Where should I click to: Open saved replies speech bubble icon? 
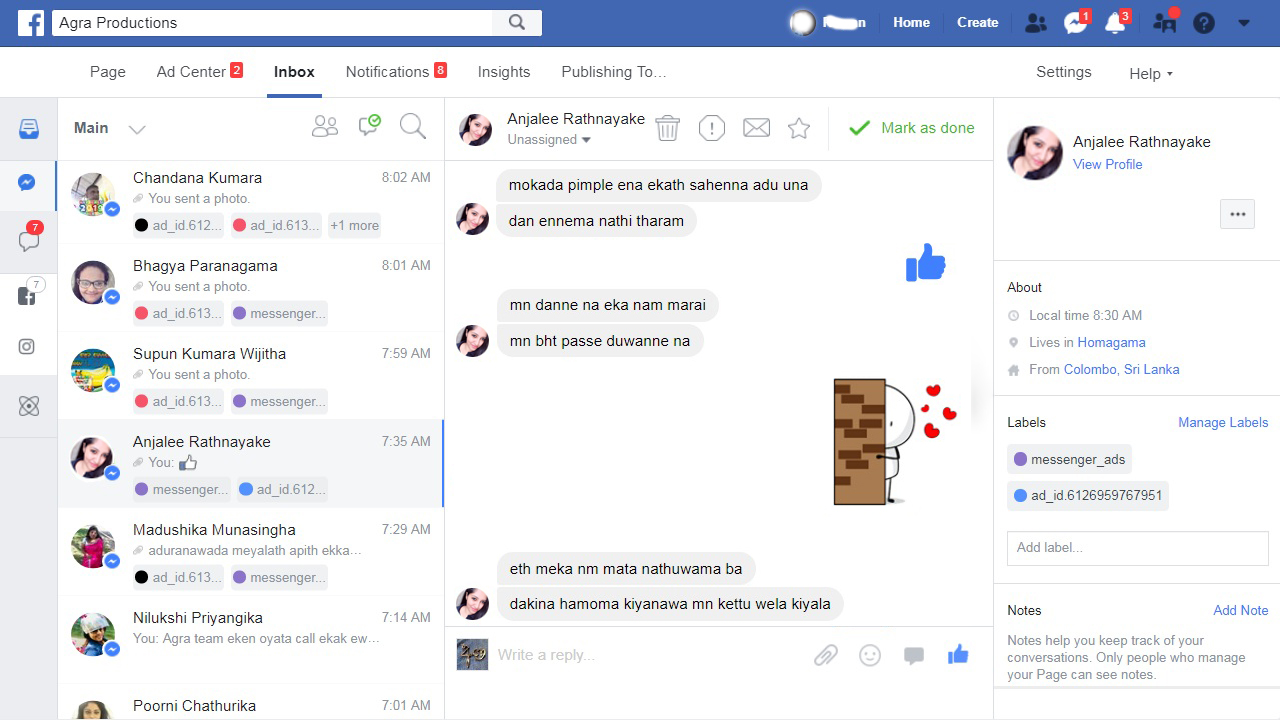(914, 656)
